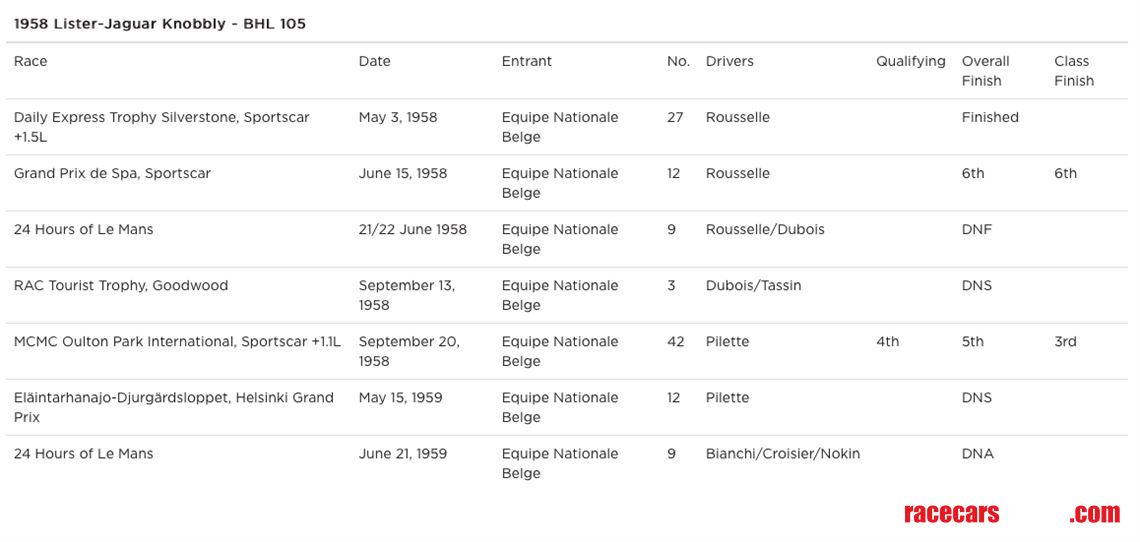Screen dimensions: 1140x542
Task: Click the Date column header
Action: (374, 61)
